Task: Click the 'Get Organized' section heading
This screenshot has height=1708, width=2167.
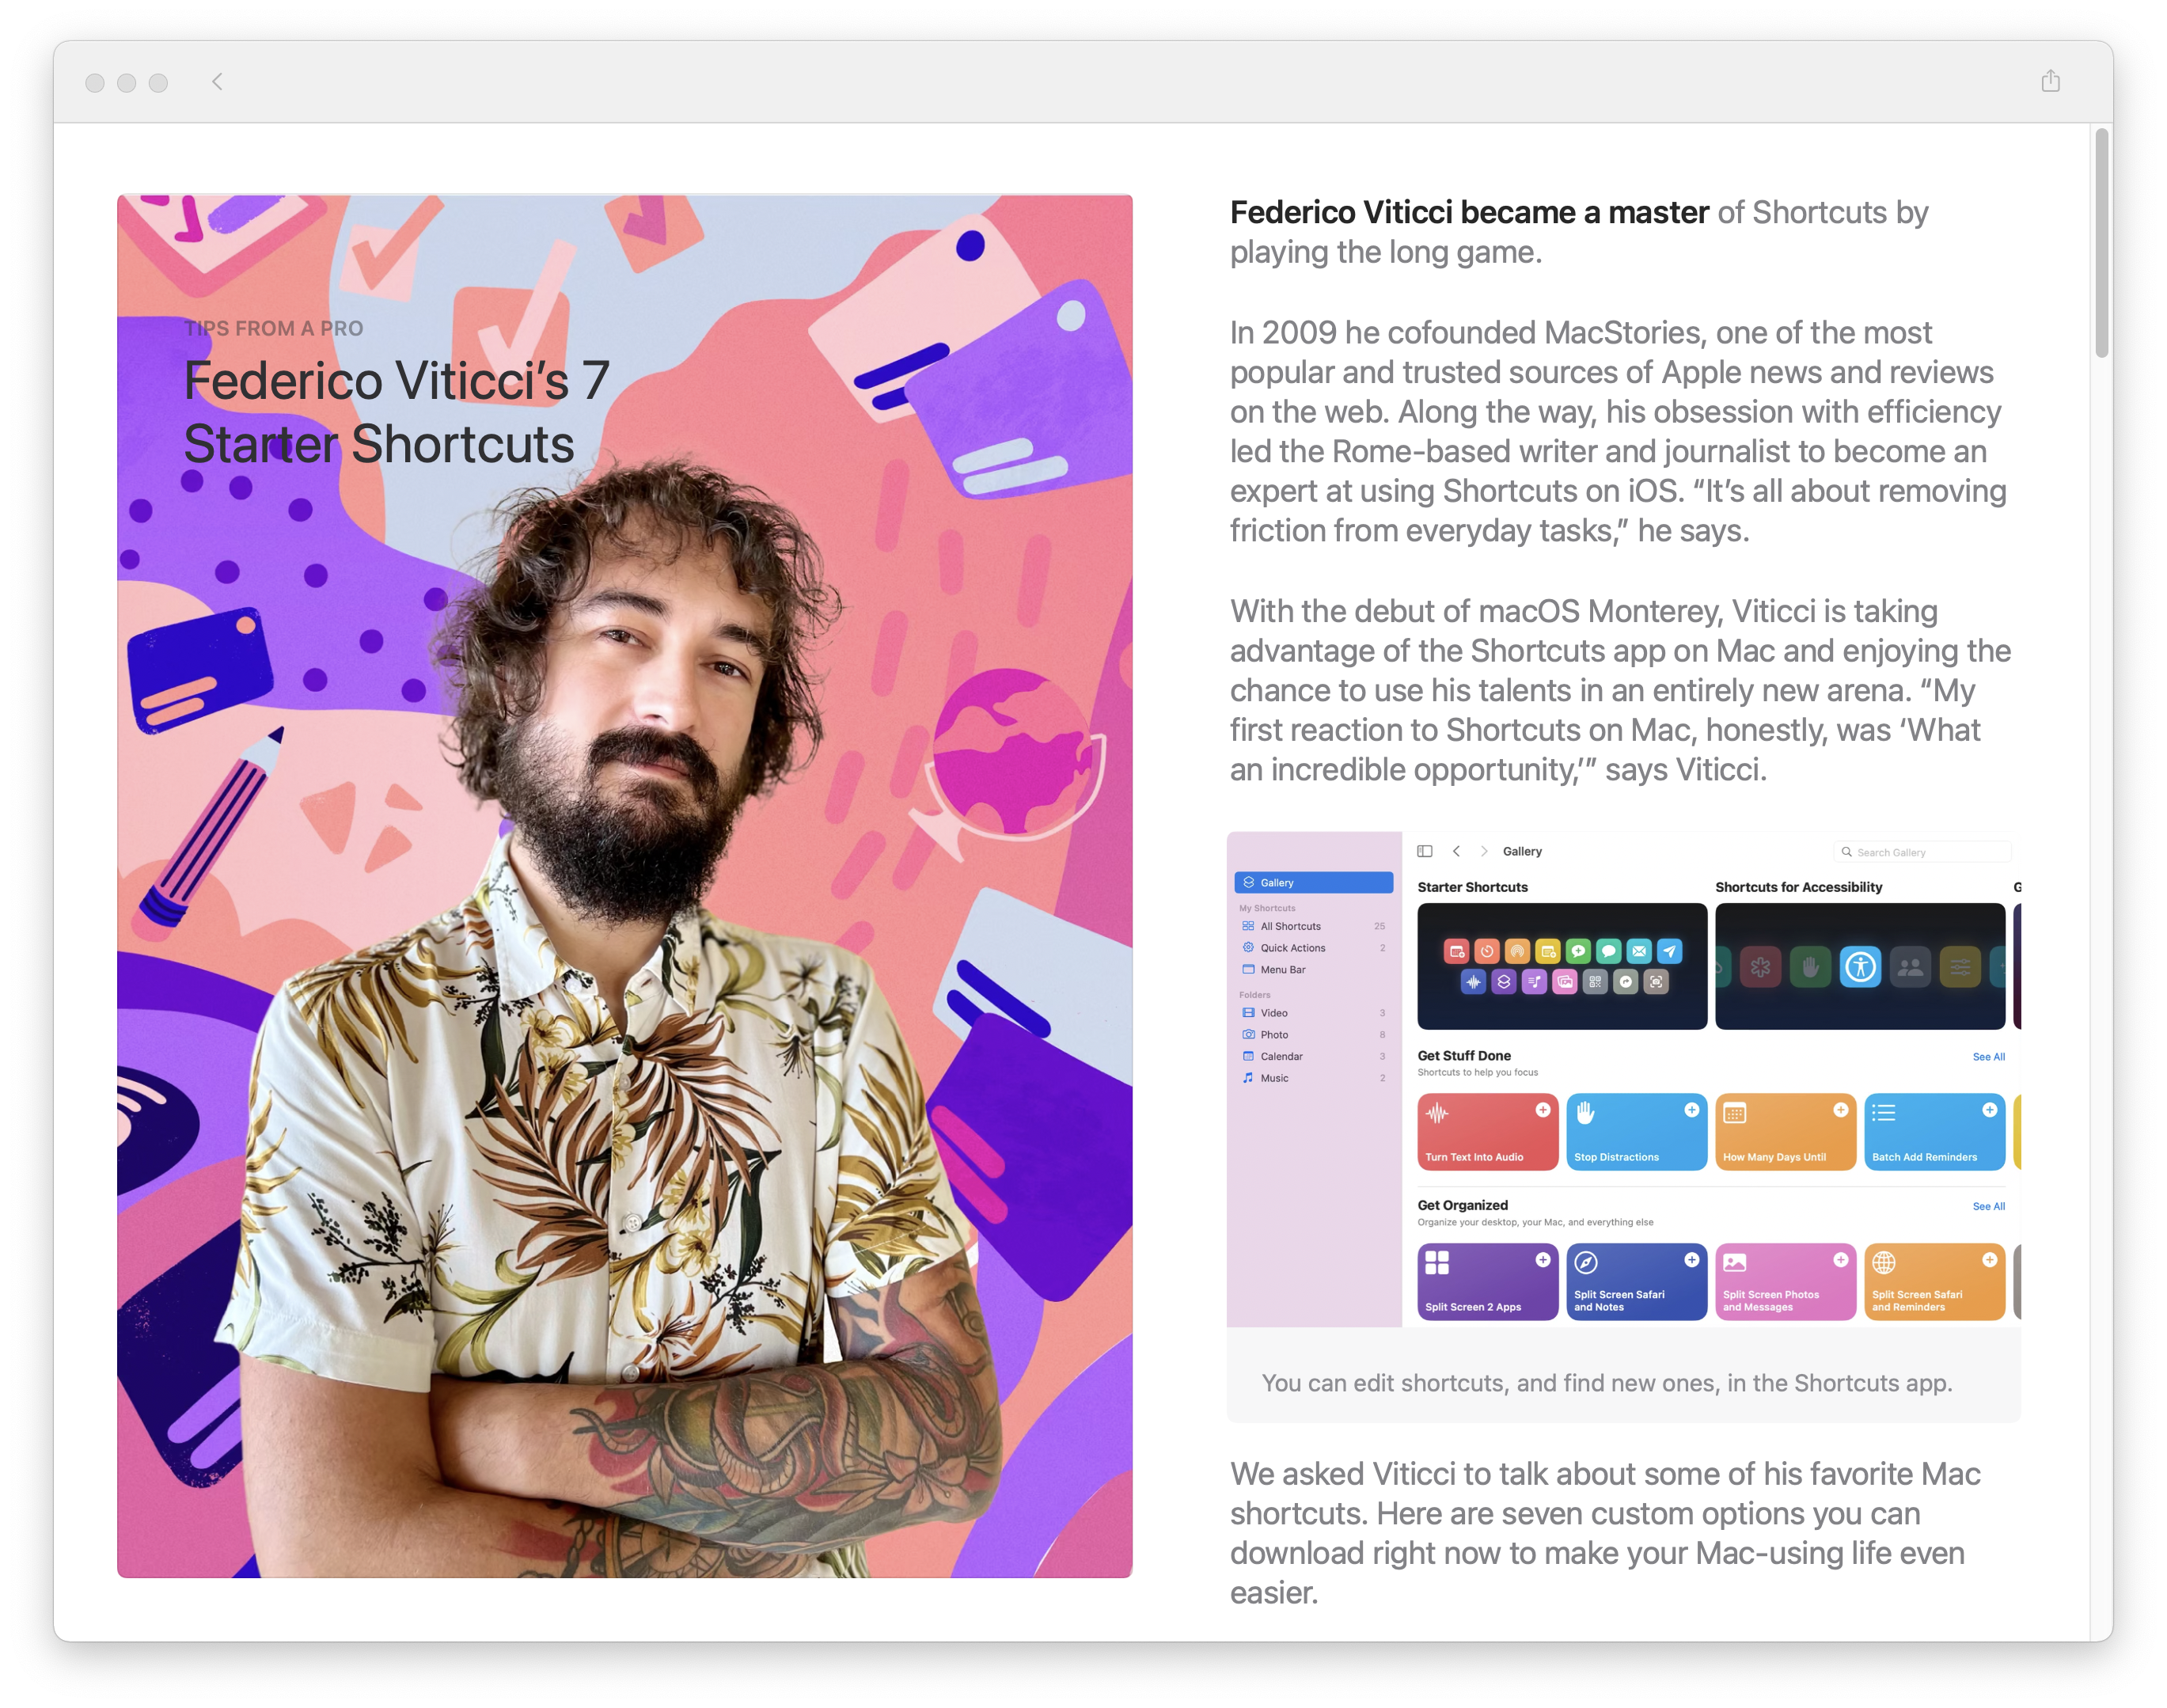Action: [x=1462, y=1206]
